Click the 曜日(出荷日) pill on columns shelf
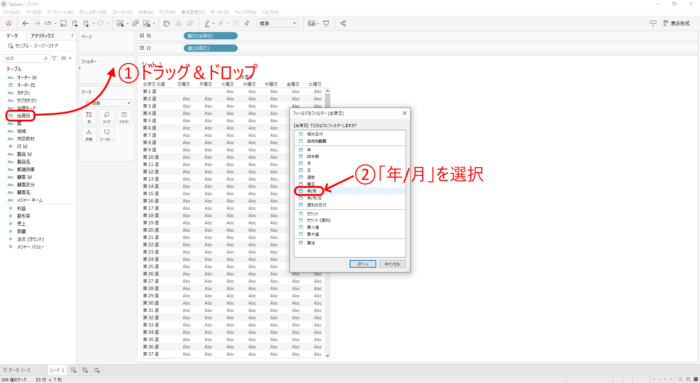700x383 pixels. point(211,36)
